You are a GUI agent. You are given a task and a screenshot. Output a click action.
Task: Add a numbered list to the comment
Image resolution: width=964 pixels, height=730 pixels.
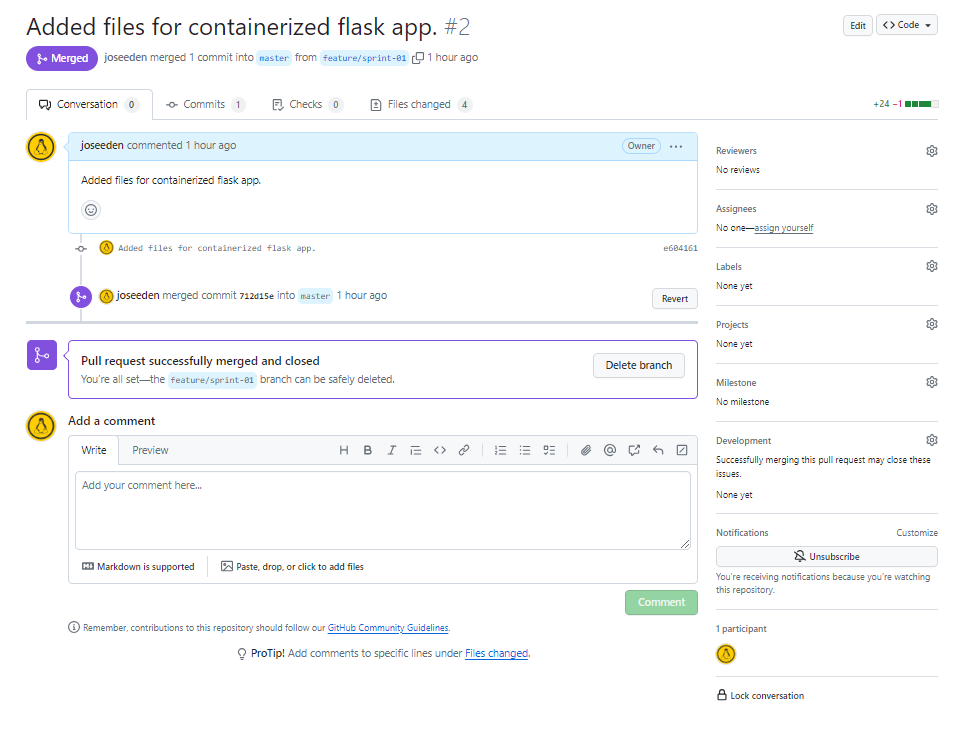click(500, 450)
